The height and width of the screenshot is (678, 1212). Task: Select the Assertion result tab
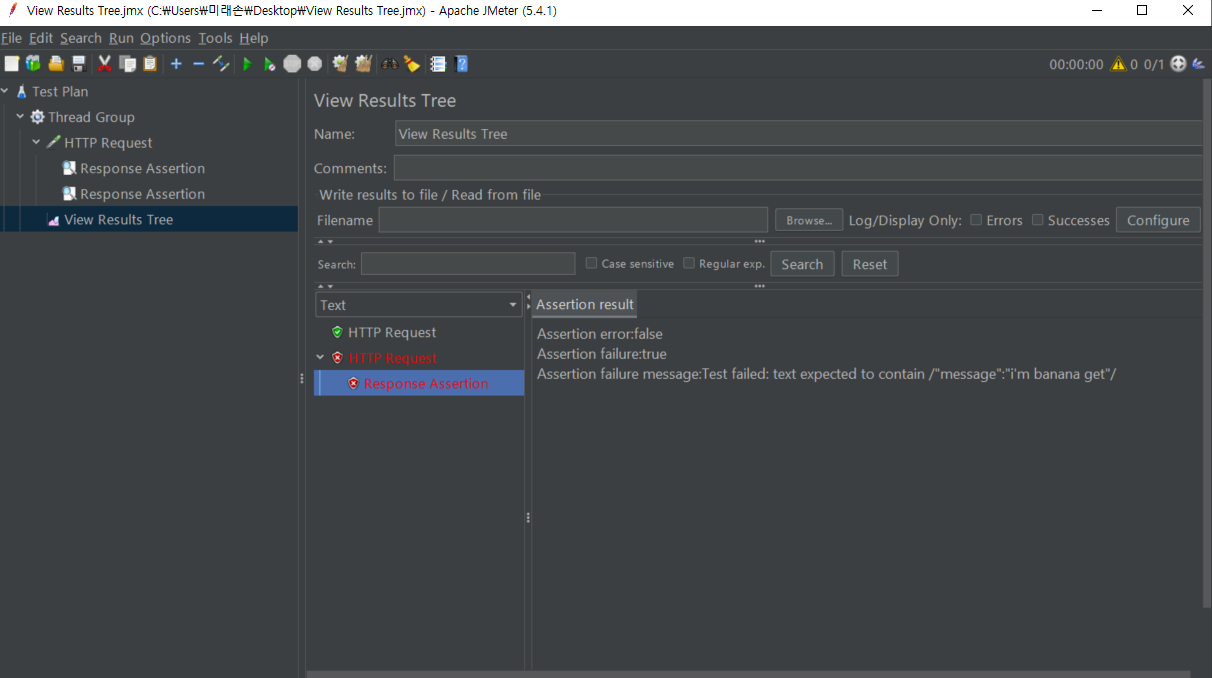[x=585, y=304]
